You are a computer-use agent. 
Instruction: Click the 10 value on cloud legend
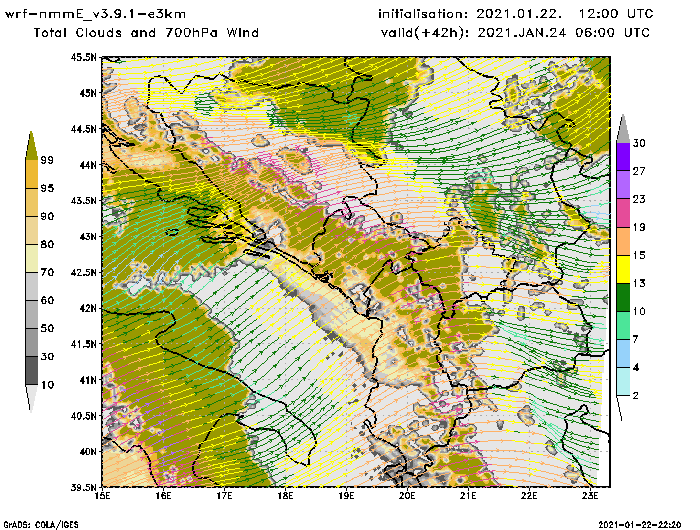[47, 384]
